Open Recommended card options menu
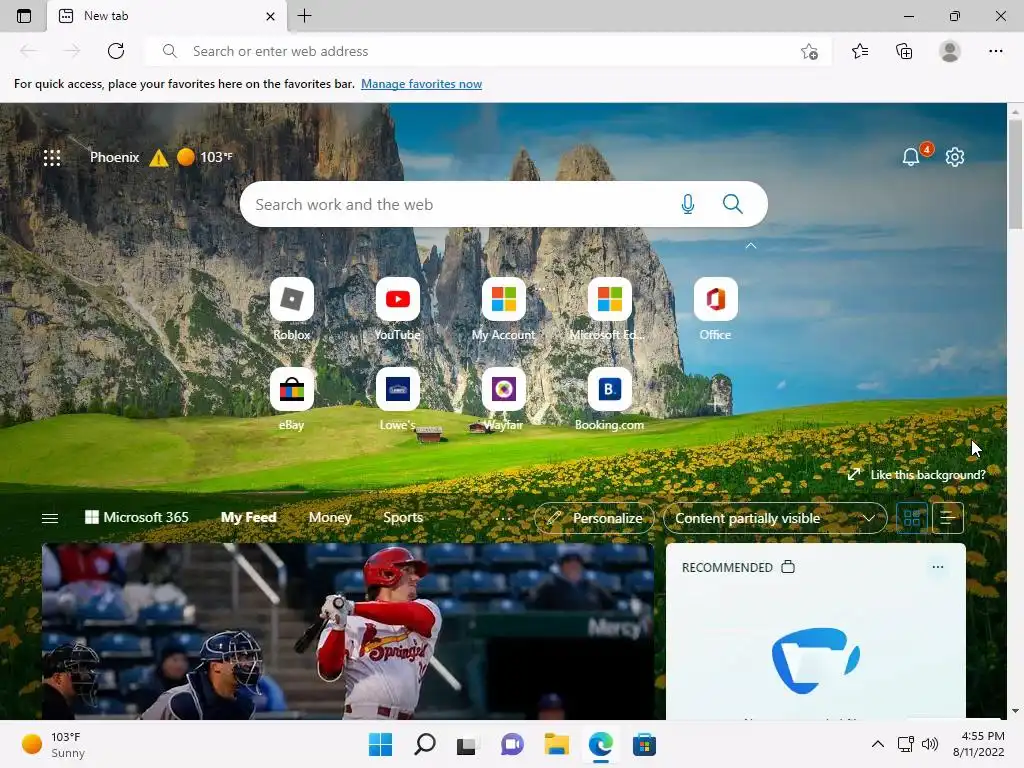This screenshot has width=1024, height=768. click(938, 567)
